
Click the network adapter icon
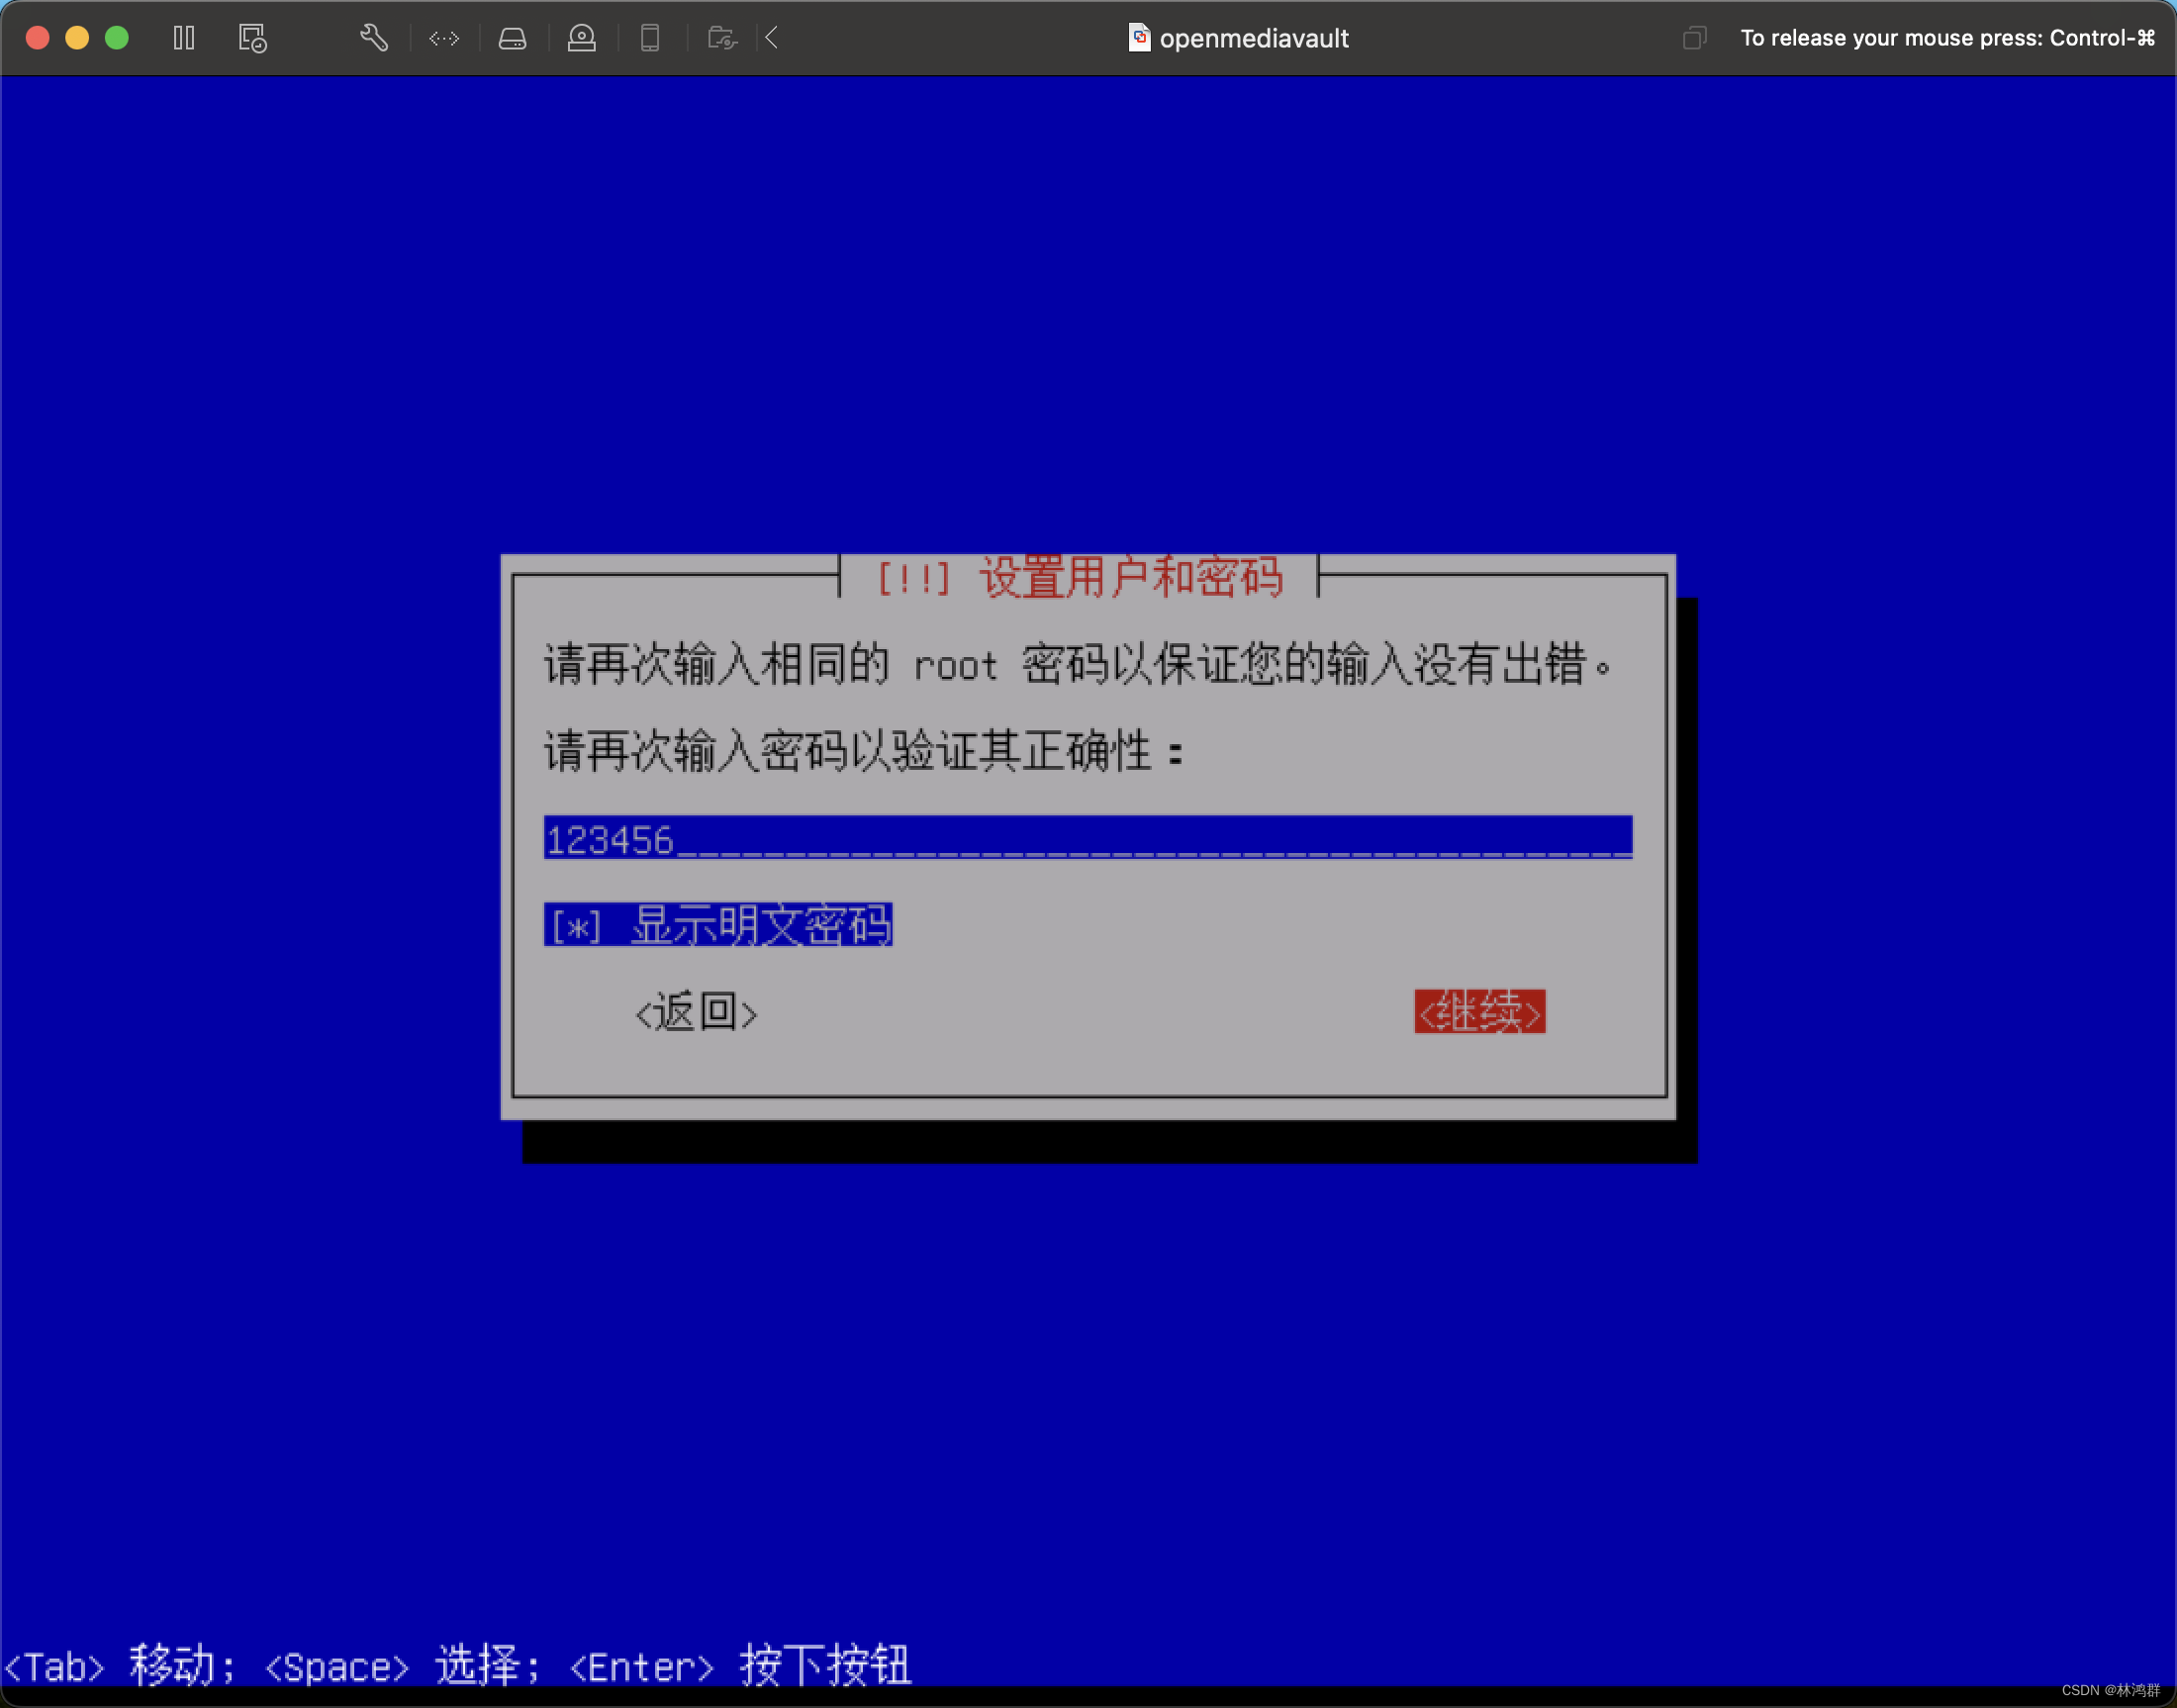click(x=444, y=38)
